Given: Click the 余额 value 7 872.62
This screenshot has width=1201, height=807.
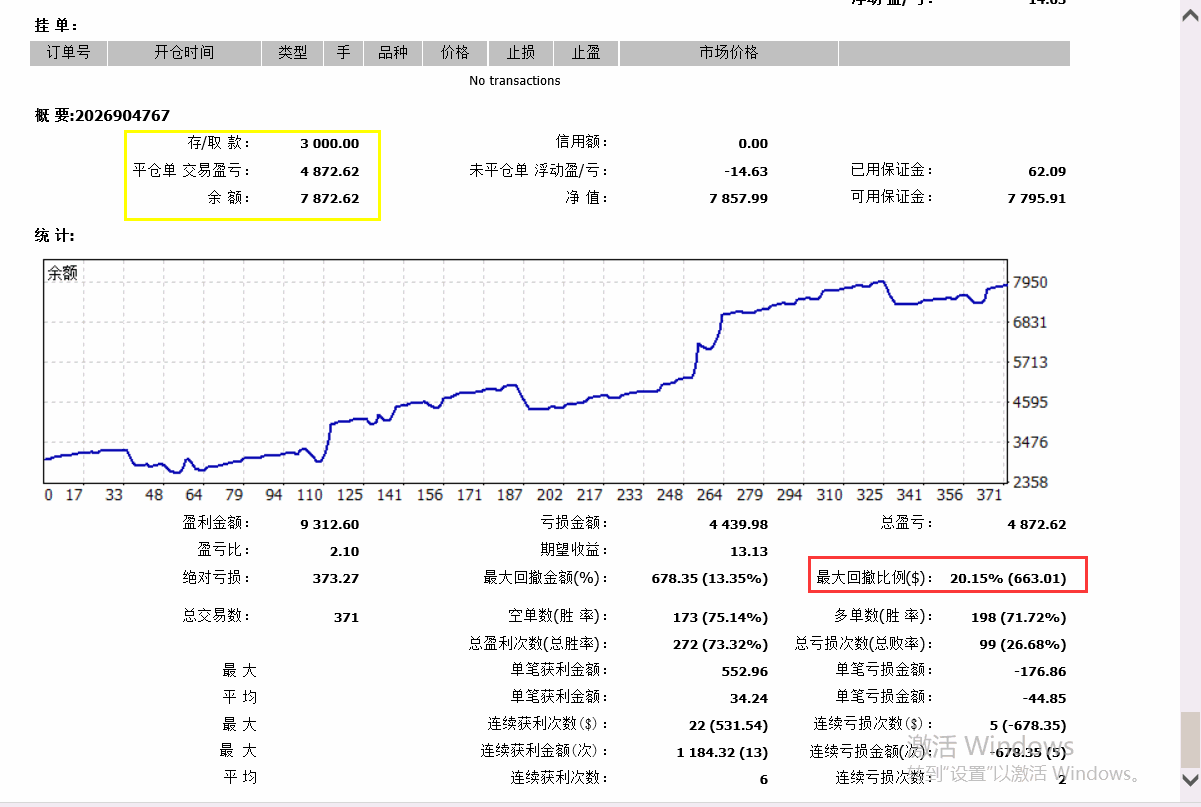Looking at the screenshot, I should pyautogui.click(x=329, y=198).
